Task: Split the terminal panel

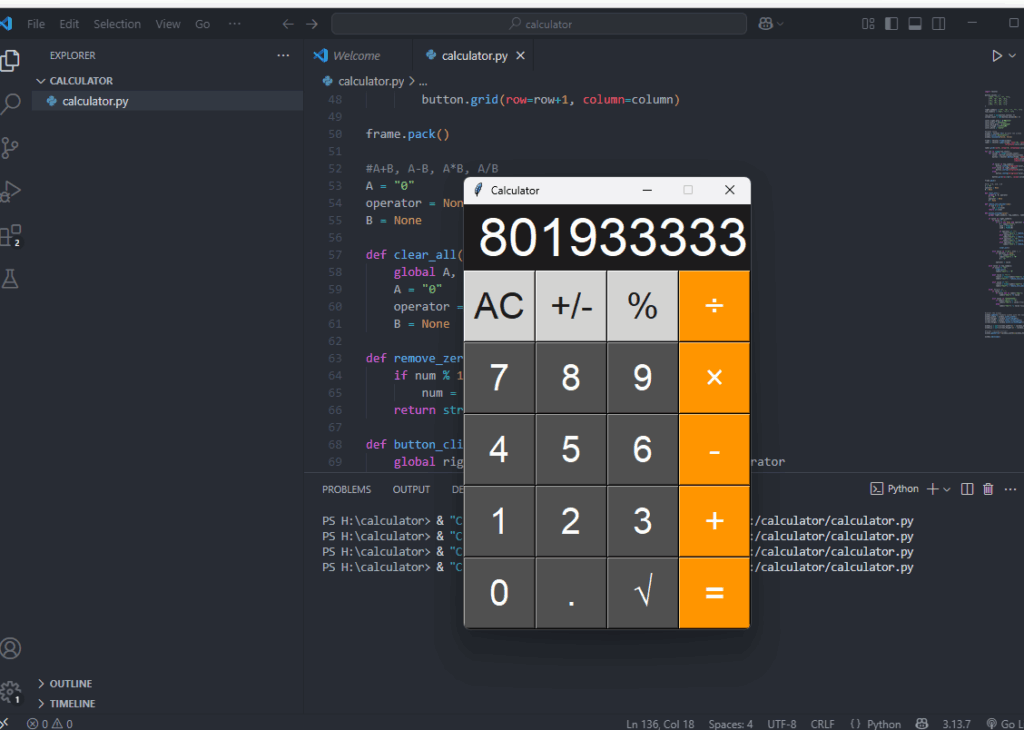Action: [x=967, y=489]
